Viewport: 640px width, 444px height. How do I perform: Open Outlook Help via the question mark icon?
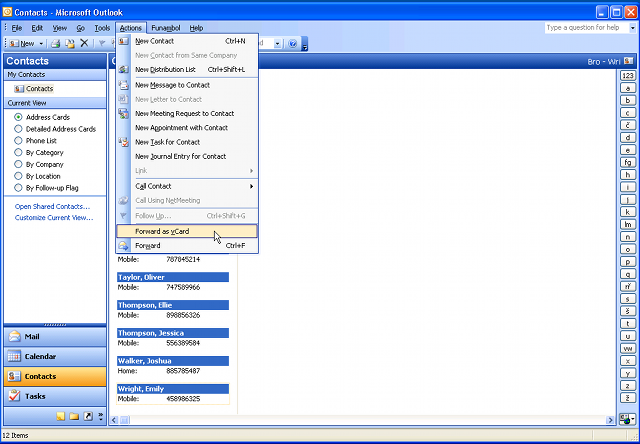(x=292, y=43)
